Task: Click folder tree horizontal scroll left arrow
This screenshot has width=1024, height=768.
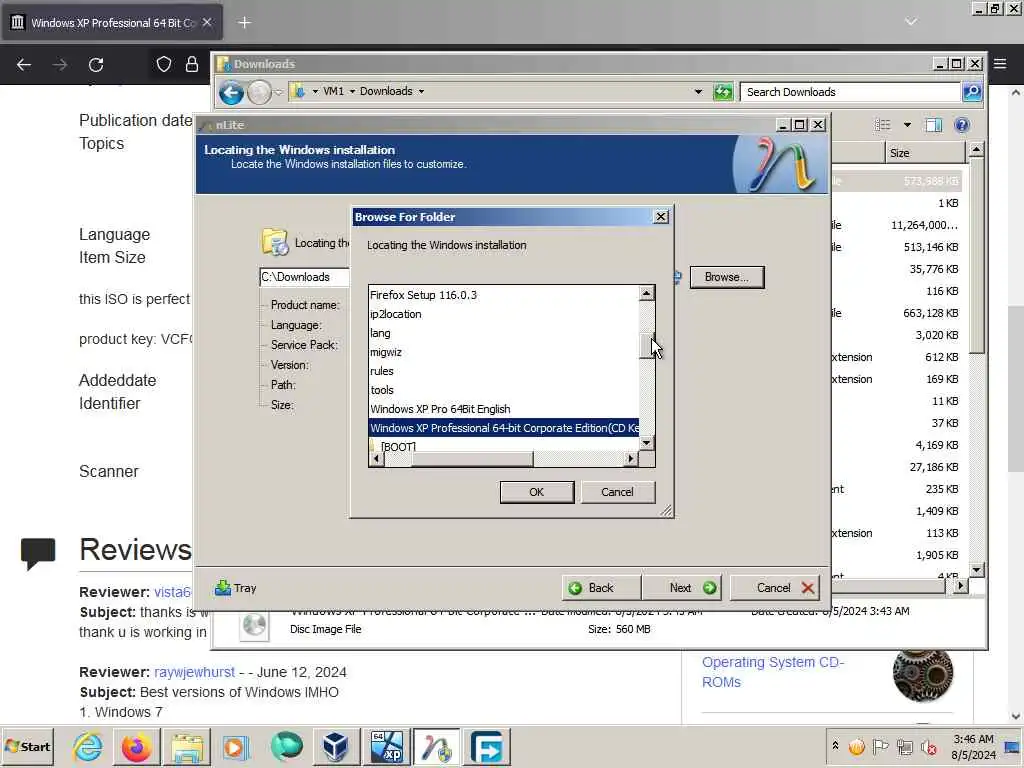Action: (376, 458)
